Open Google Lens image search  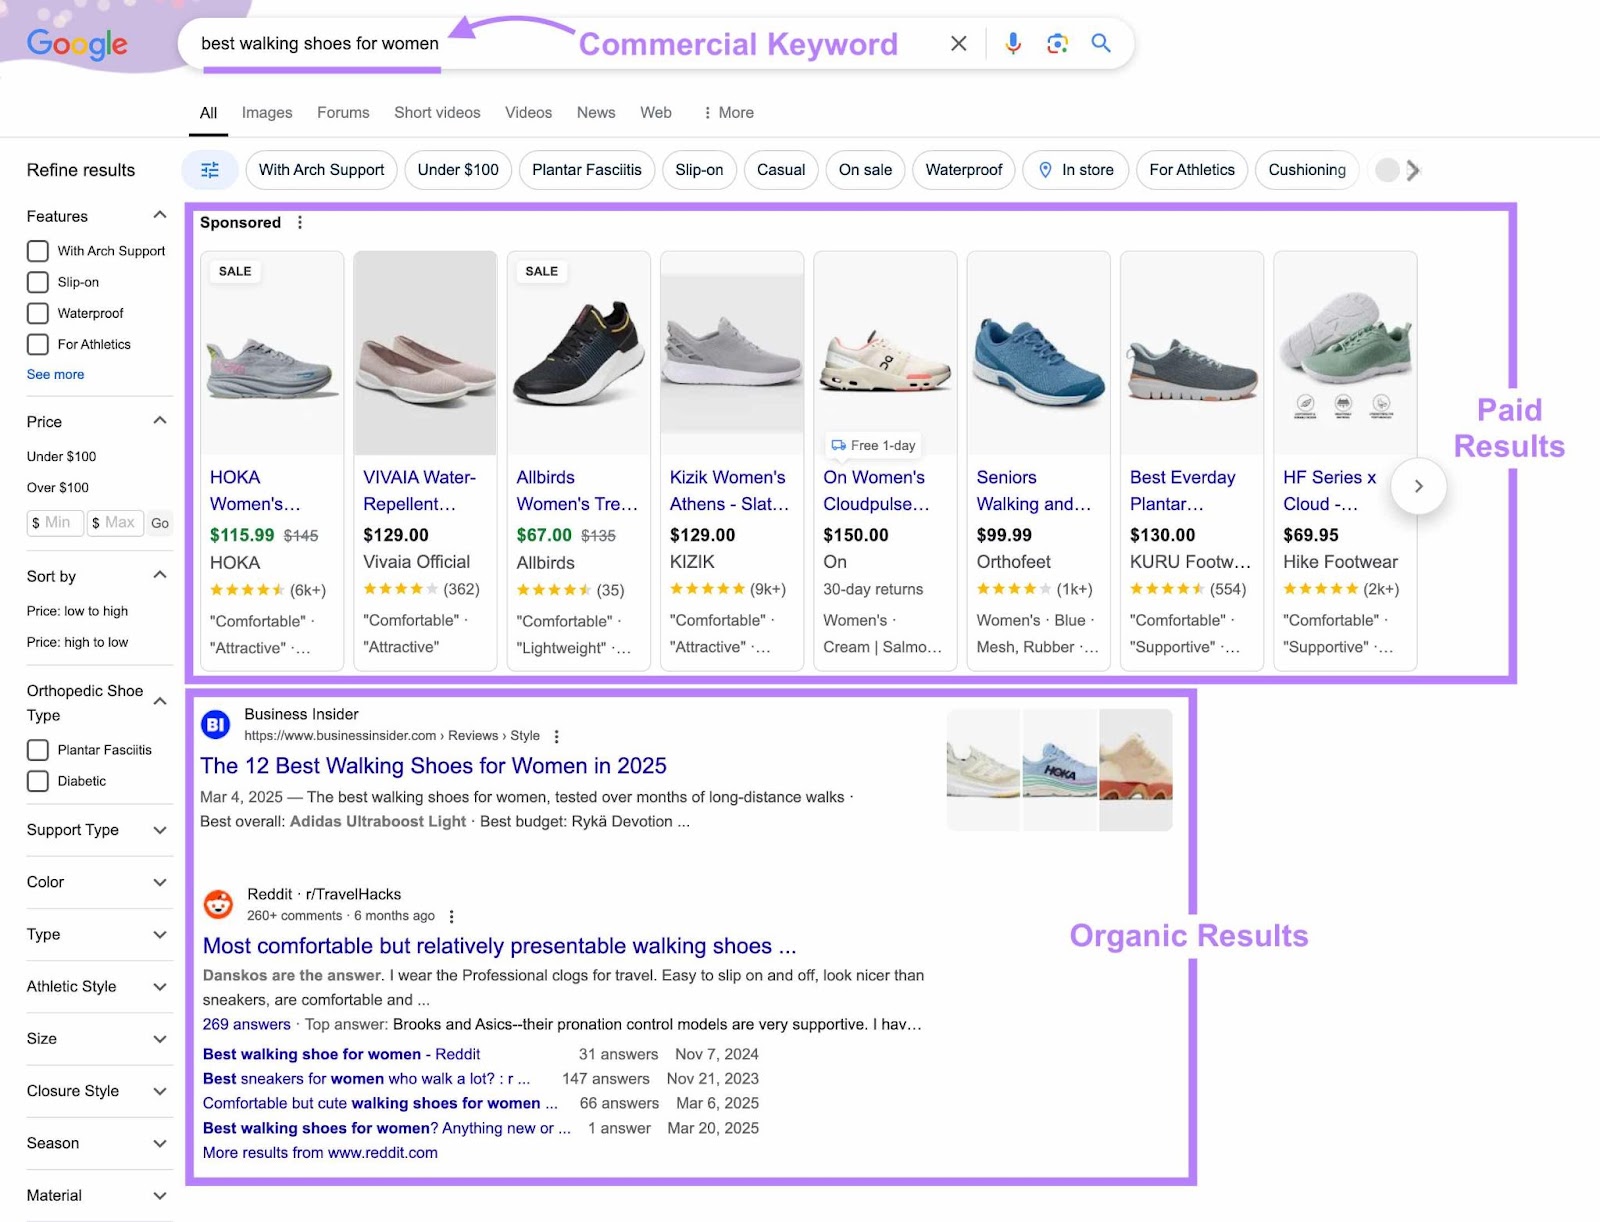[x=1056, y=43]
